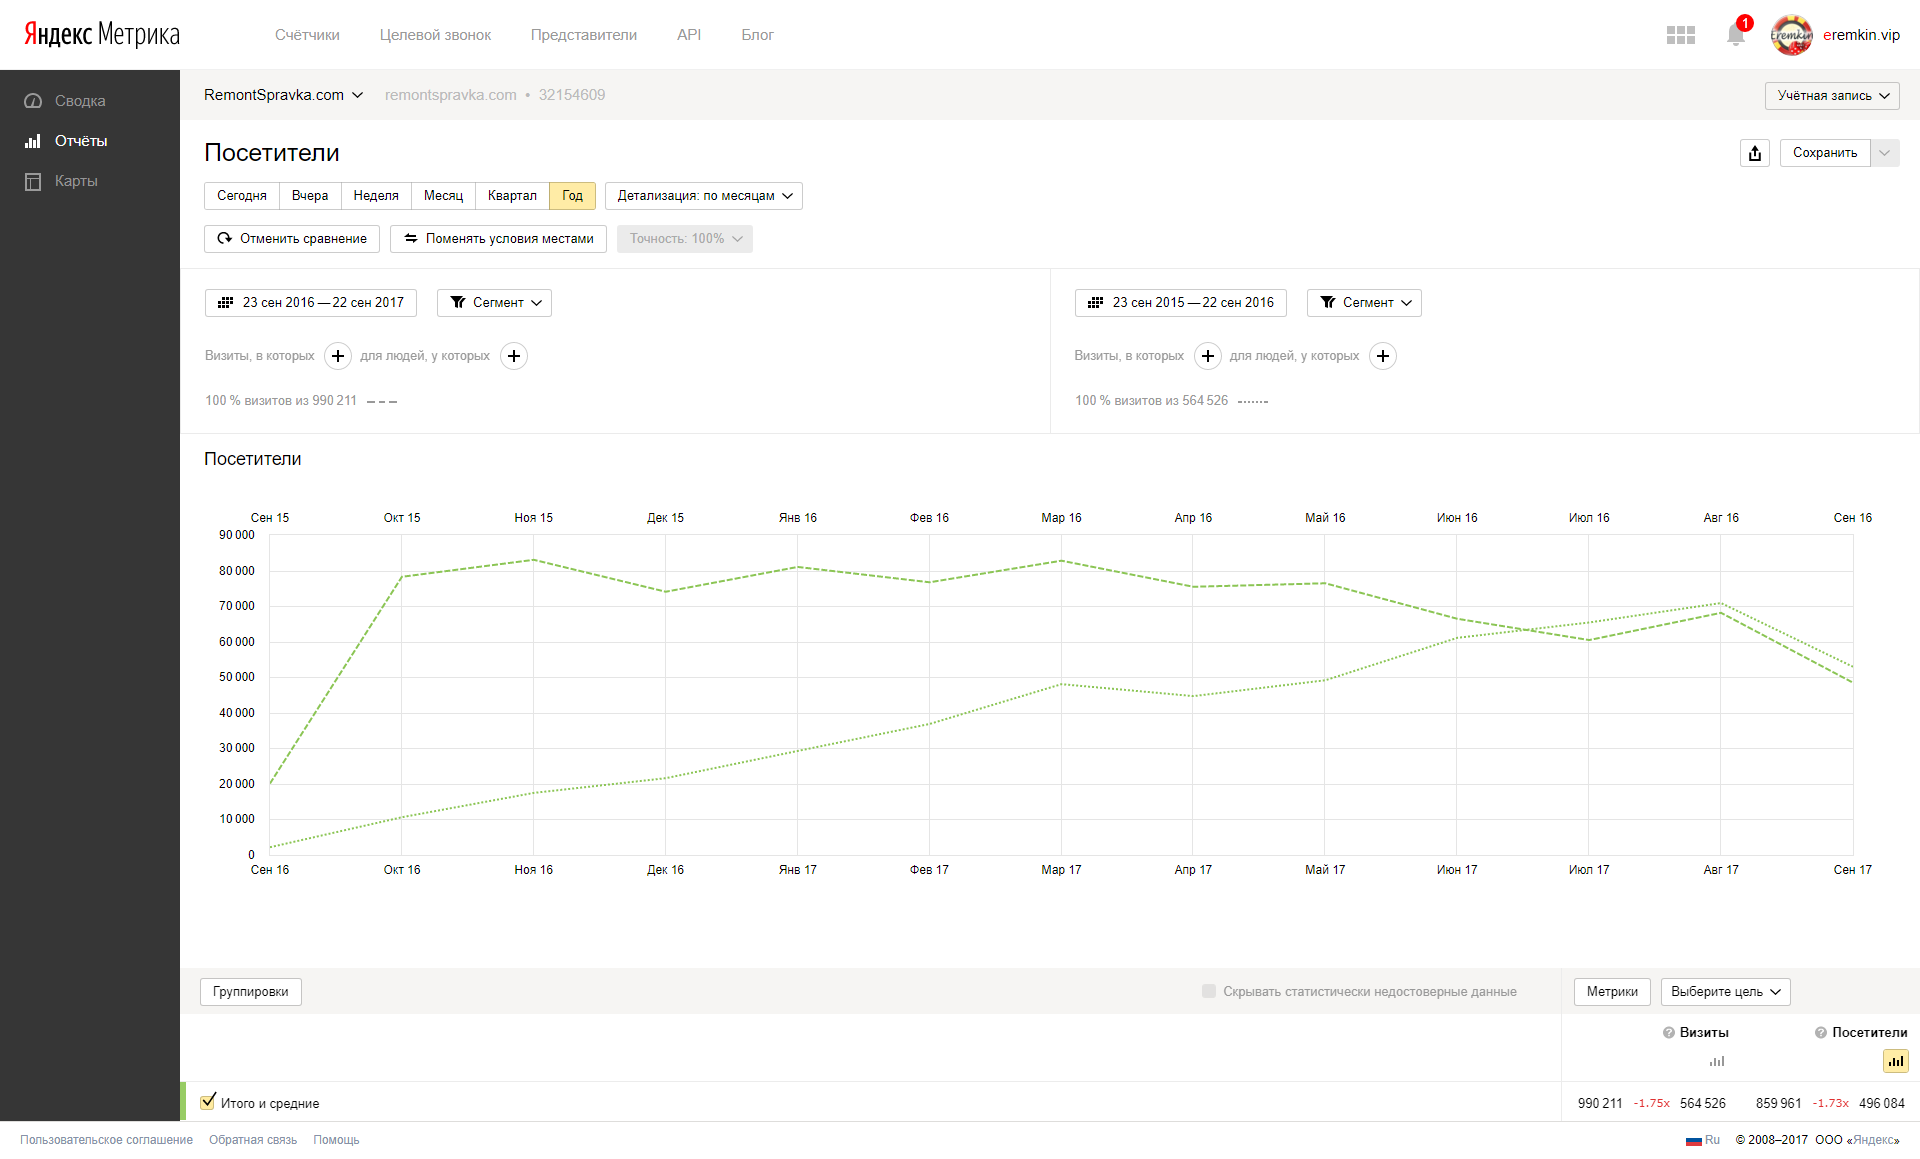Open Счётчики in top menu
Image resolution: width=1920 pixels, height=1159 pixels.
pyautogui.click(x=307, y=35)
